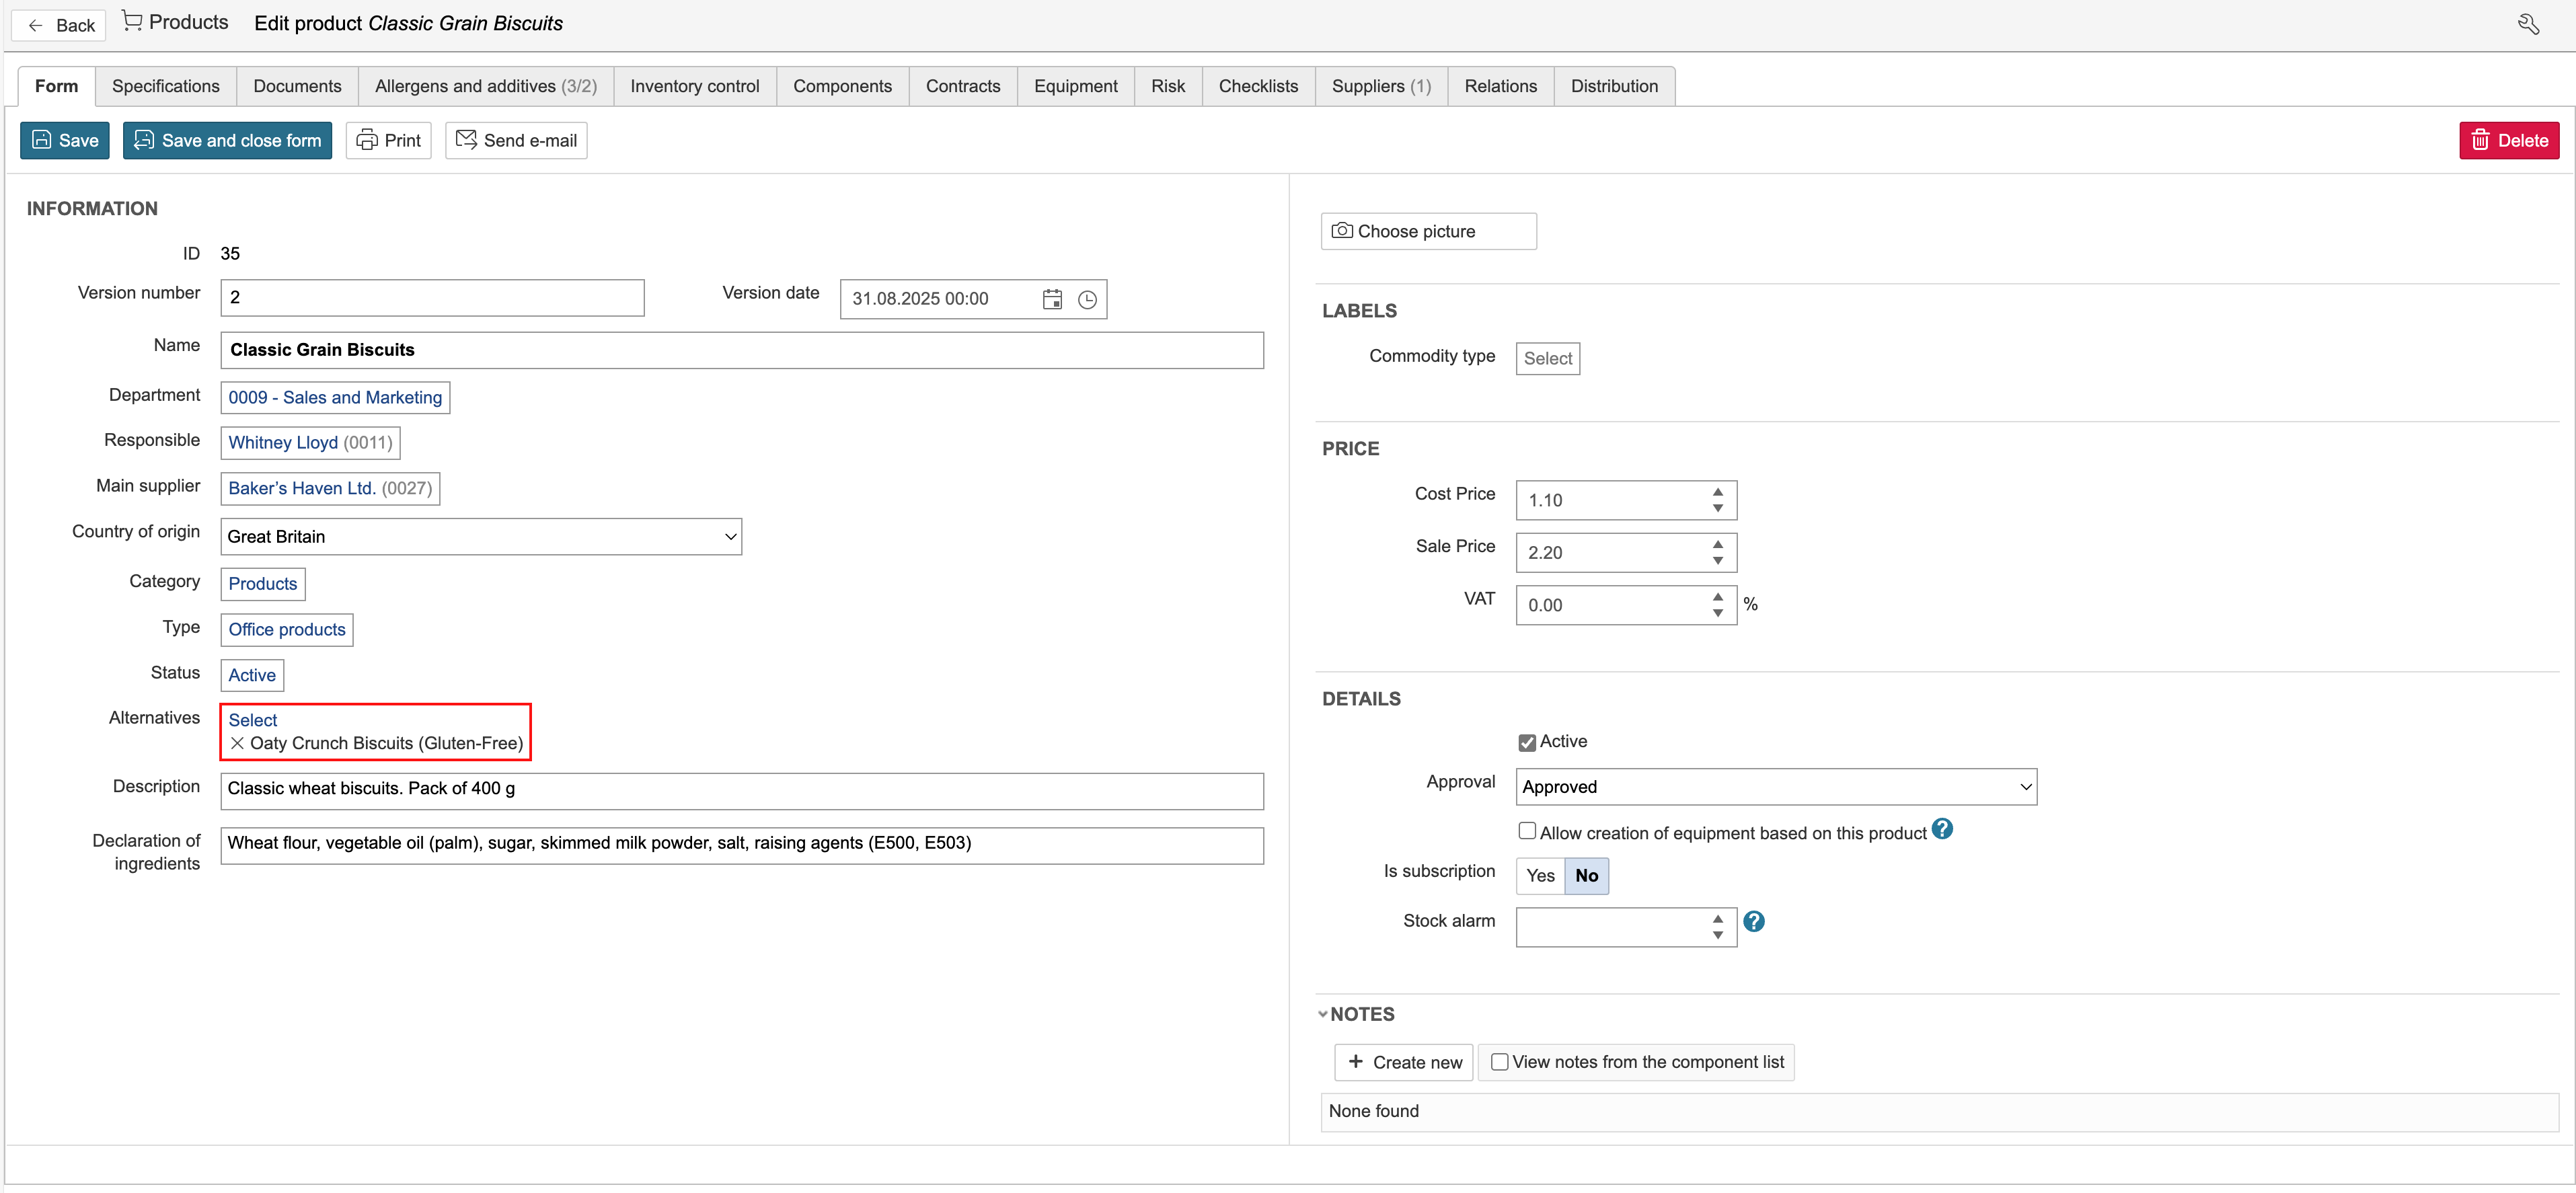Open the Documents tab
This screenshot has width=2576, height=1193.
tap(297, 86)
